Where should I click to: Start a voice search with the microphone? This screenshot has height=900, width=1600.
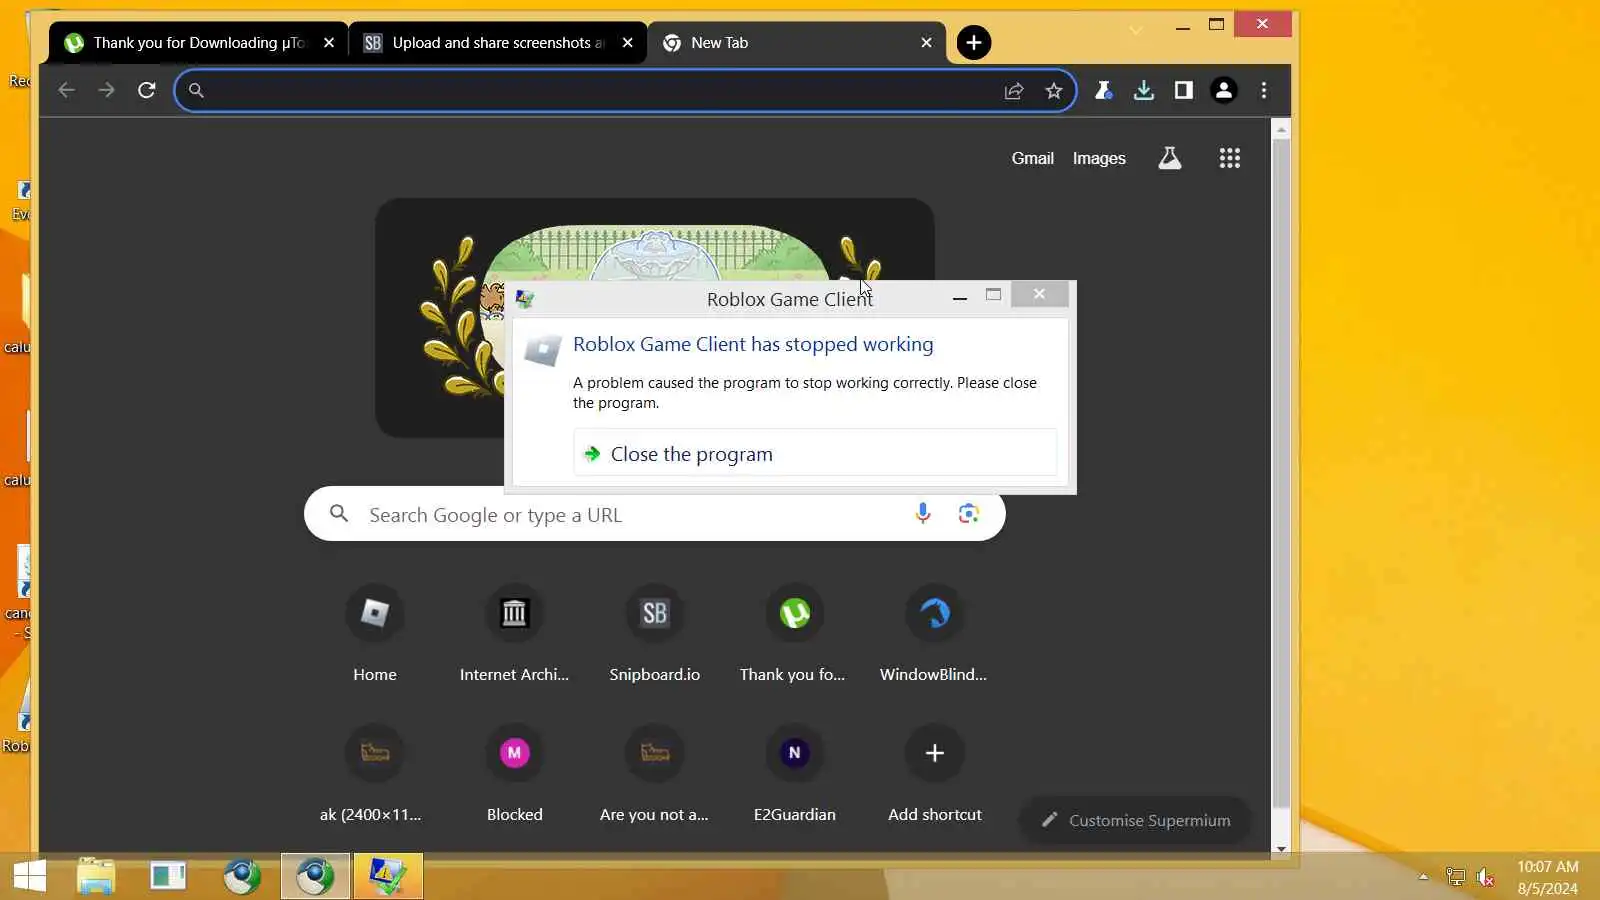(x=923, y=514)
